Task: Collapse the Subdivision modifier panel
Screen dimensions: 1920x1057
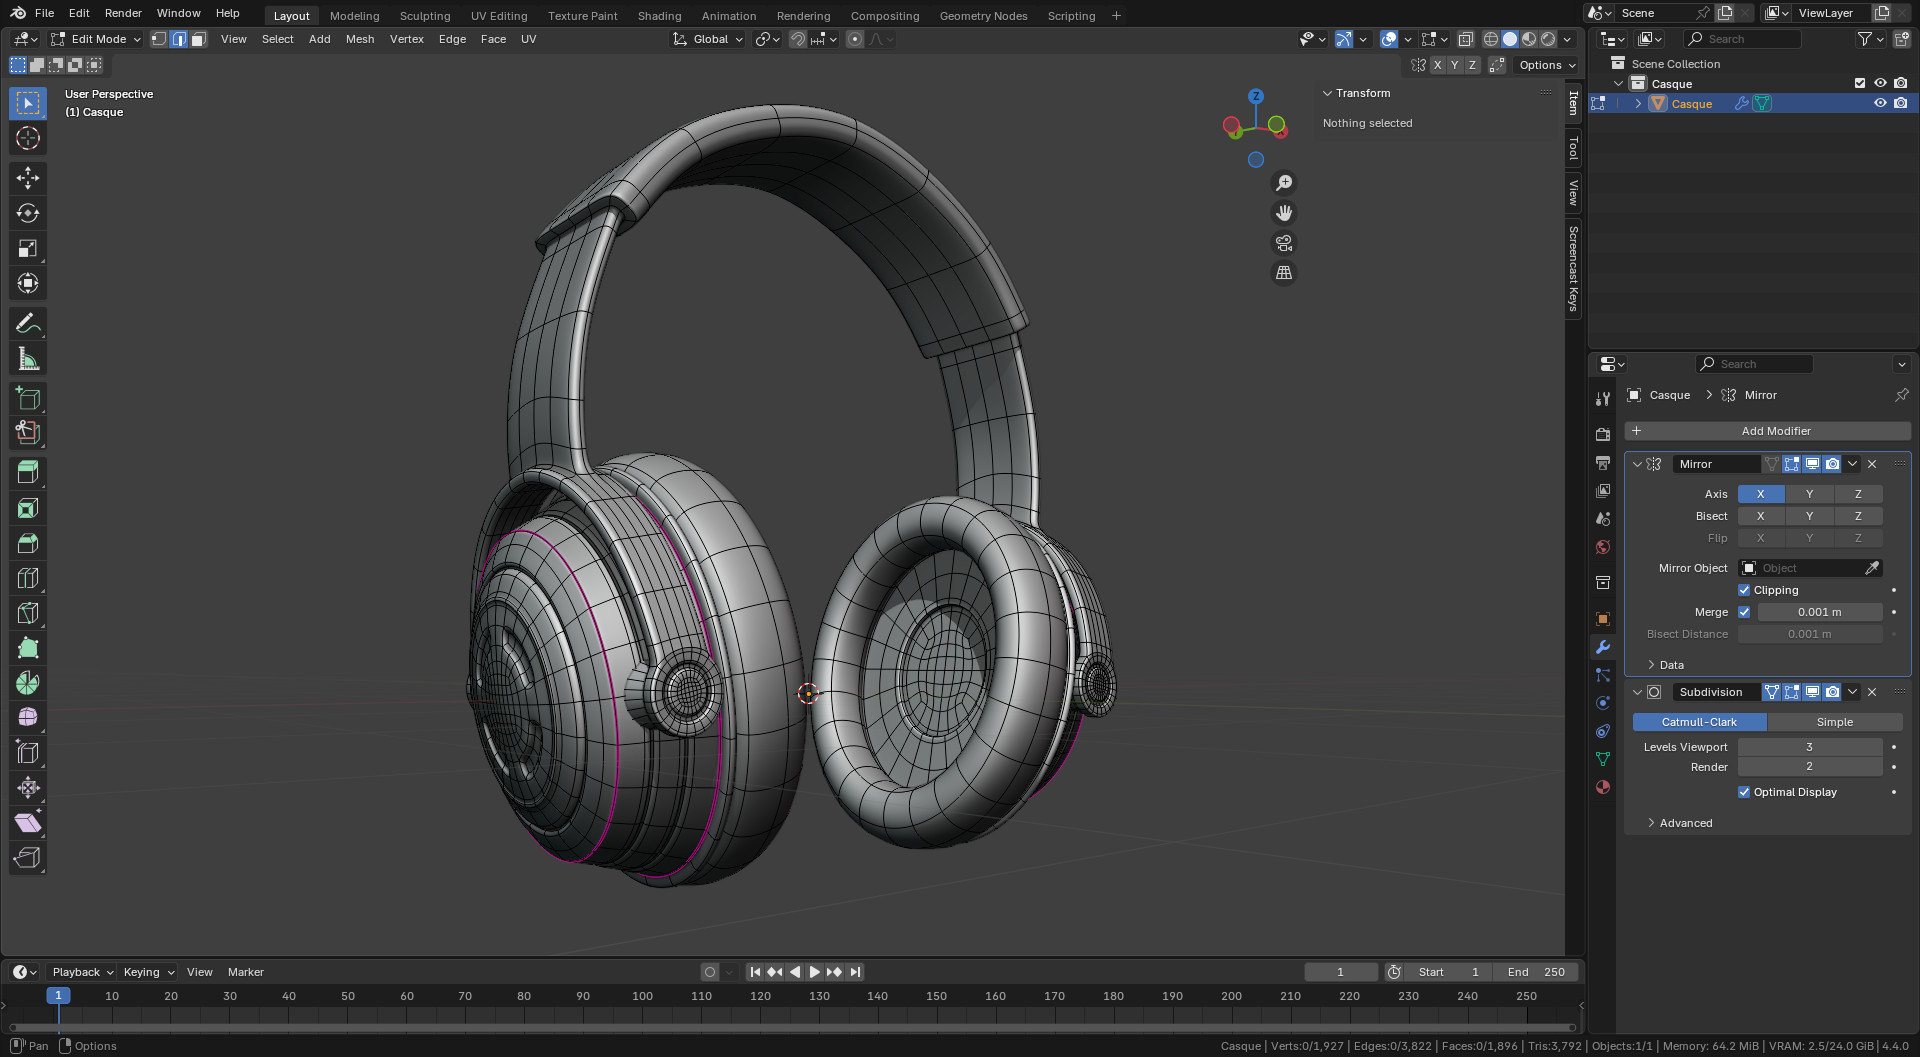Action: point(1637,692)
